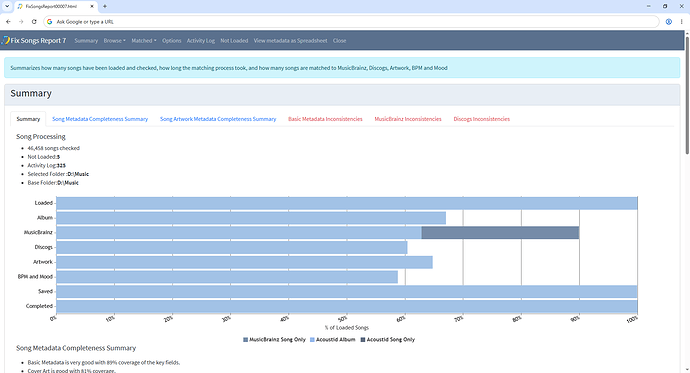
Task: Click the Discogs bar in the chart
Action: [232, 247]
